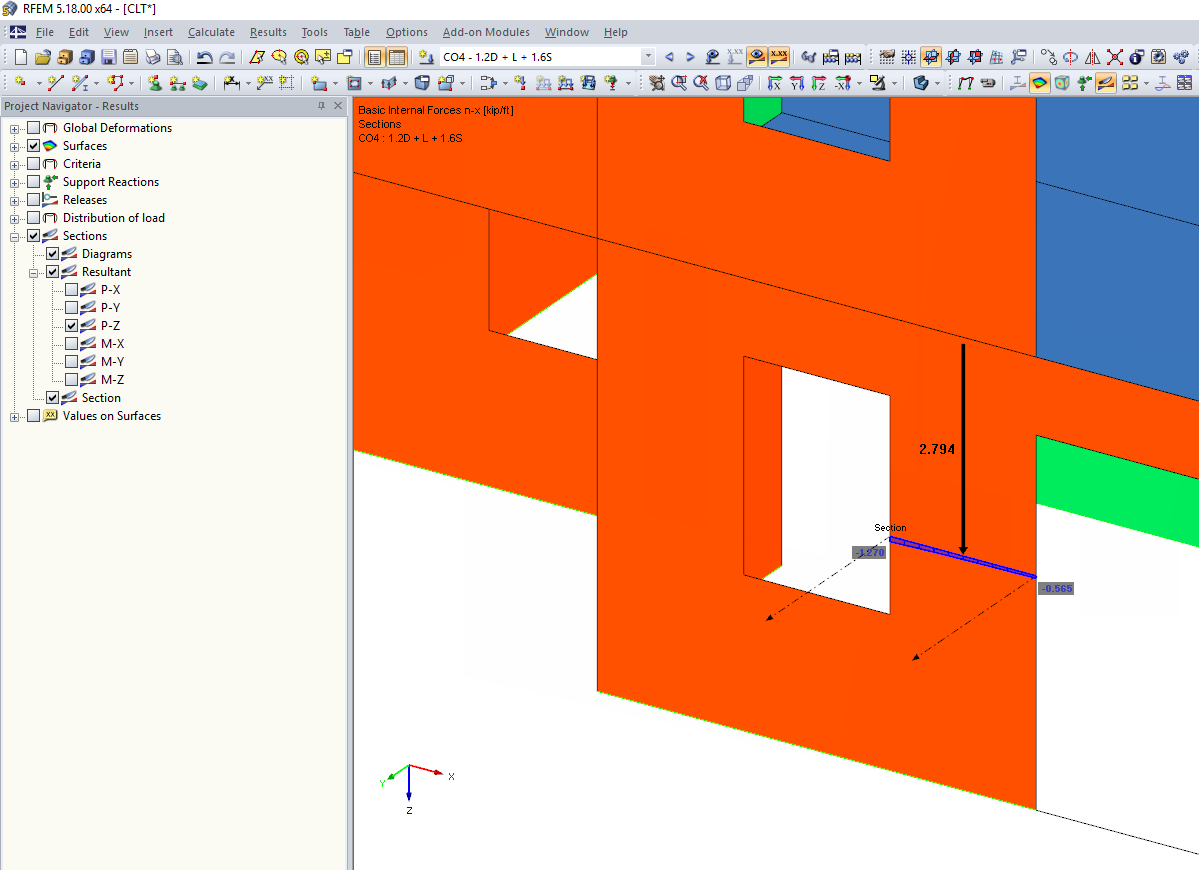Show view in Z direction

(818, 83)
